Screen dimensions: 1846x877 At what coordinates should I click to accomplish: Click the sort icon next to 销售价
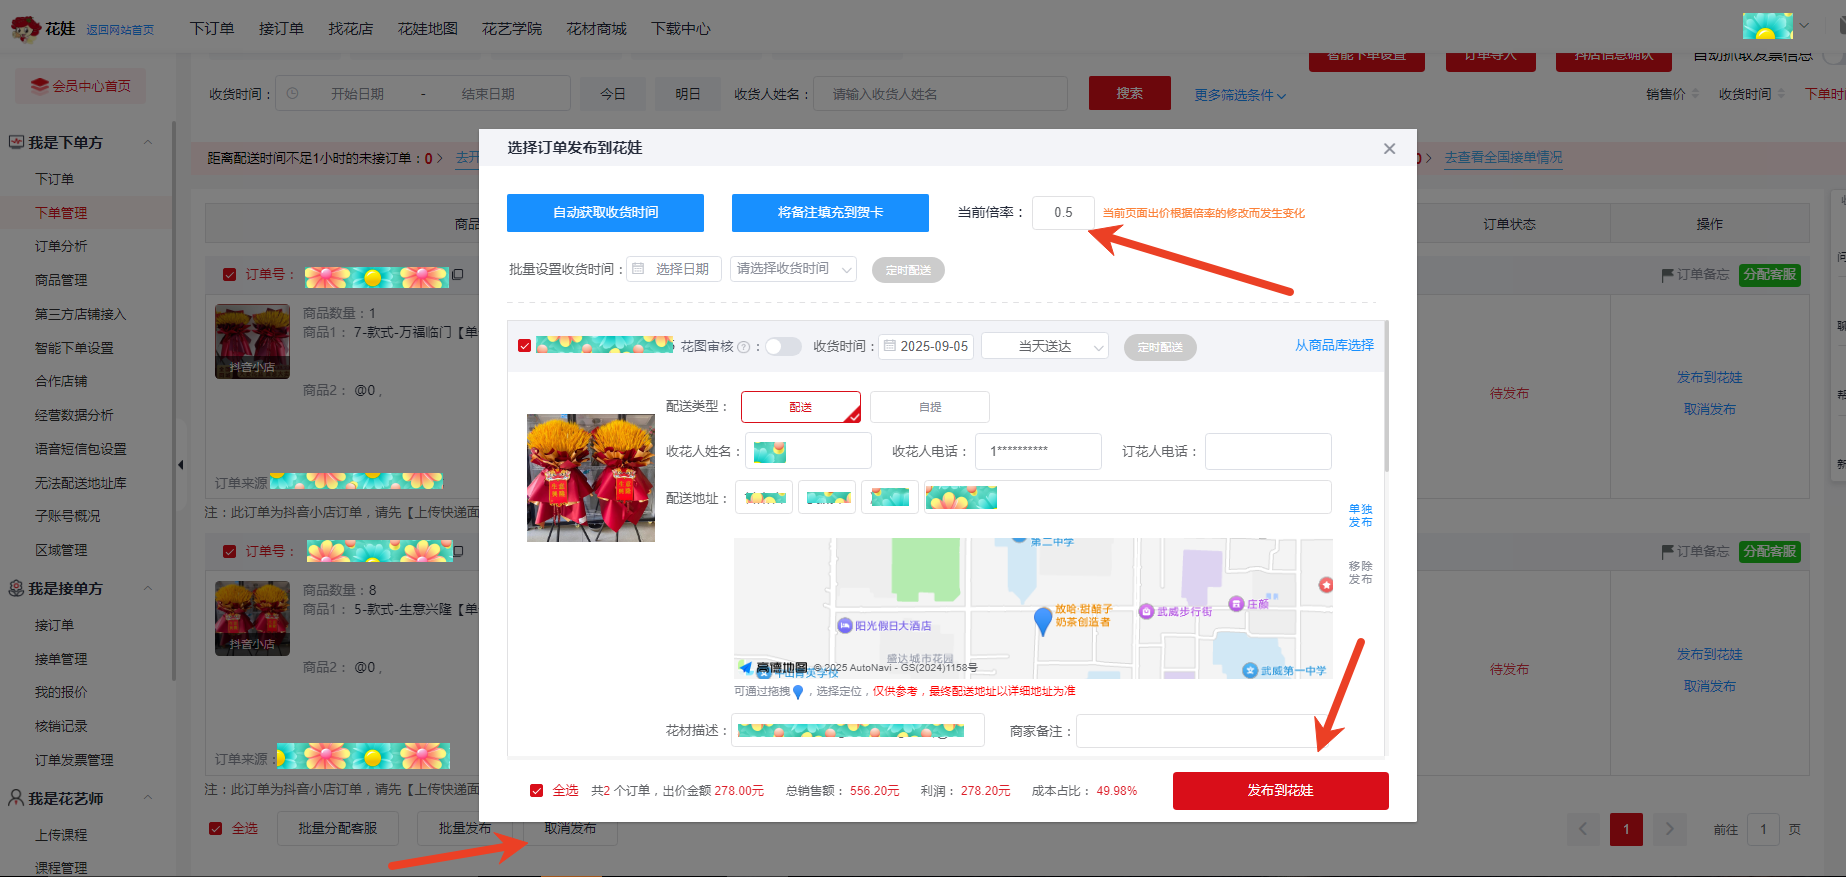point(1695,94)
